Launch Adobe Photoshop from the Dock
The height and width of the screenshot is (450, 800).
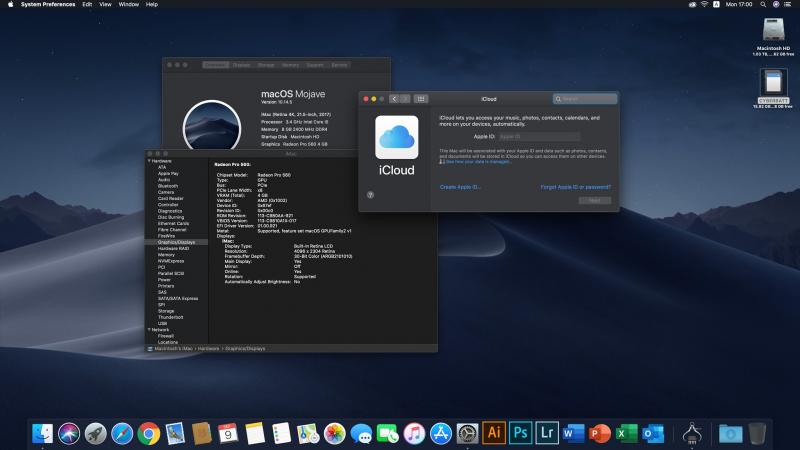click(520, 433)
